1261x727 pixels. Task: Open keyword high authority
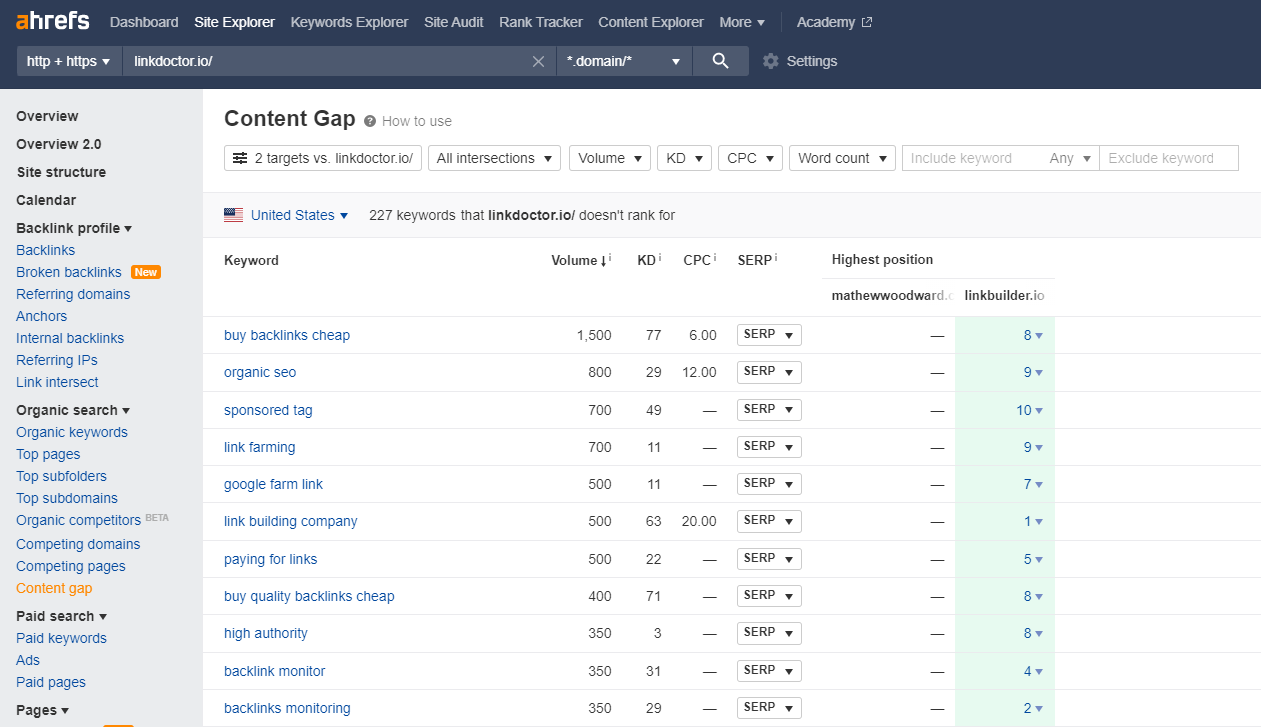click(x=266, y=633)
